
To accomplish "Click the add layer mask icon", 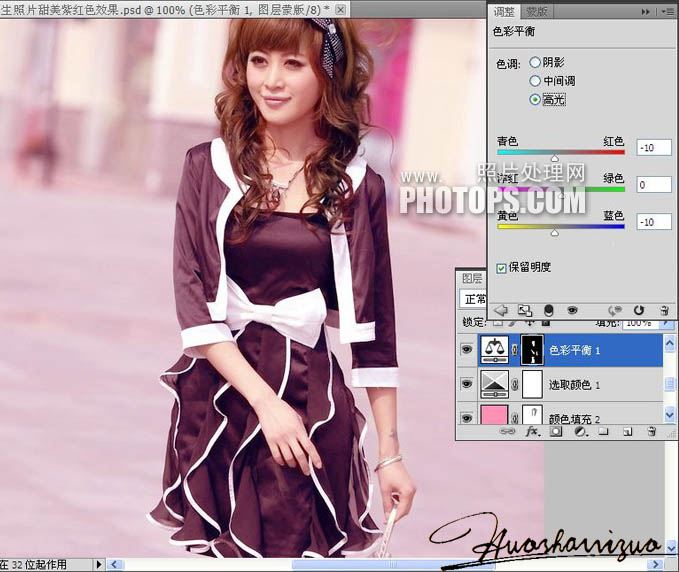I will point(557,432).
